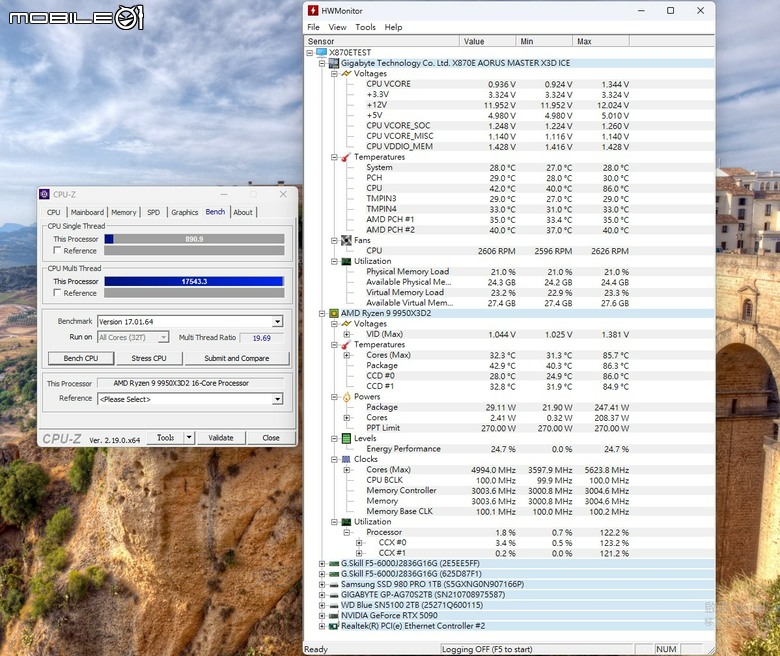Click the Min column header
Screen dimensions: 780x656
[x=544, y=41]
